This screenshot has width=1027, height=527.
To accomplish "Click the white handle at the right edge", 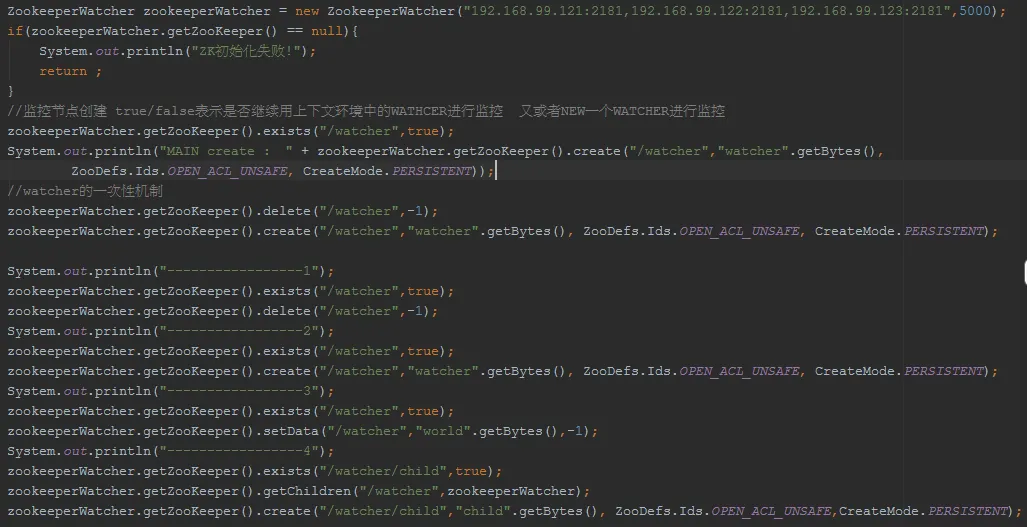I will coord(1024,272).
